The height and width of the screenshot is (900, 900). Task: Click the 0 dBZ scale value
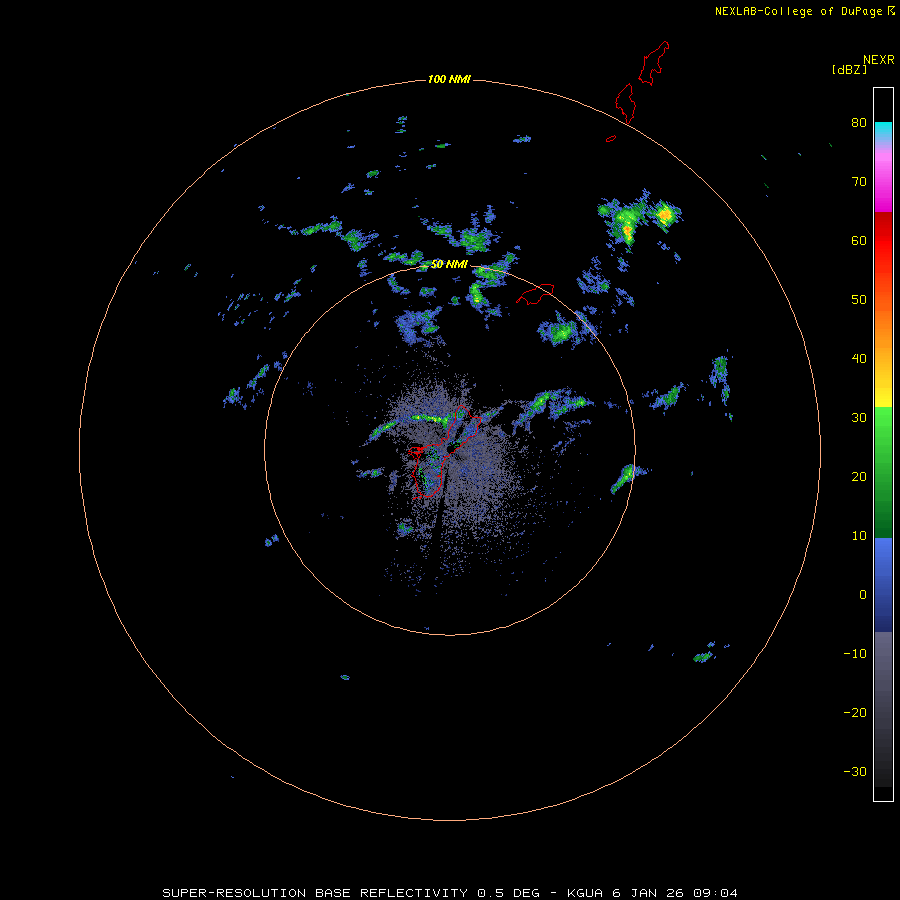[x=863, y=595]
